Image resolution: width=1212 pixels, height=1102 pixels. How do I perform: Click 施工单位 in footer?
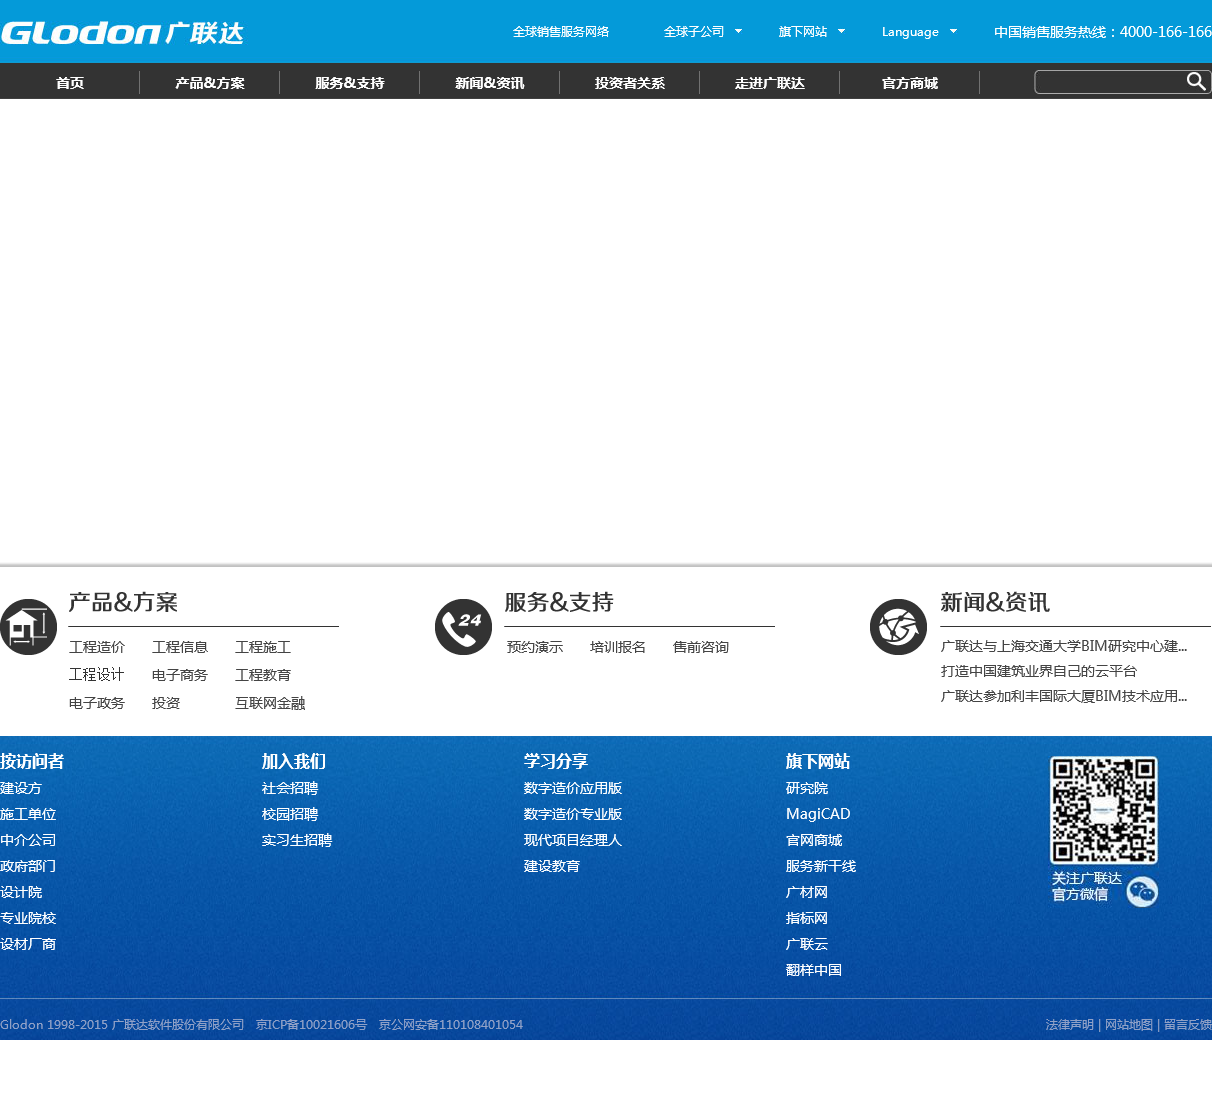[x=28, y=814]
